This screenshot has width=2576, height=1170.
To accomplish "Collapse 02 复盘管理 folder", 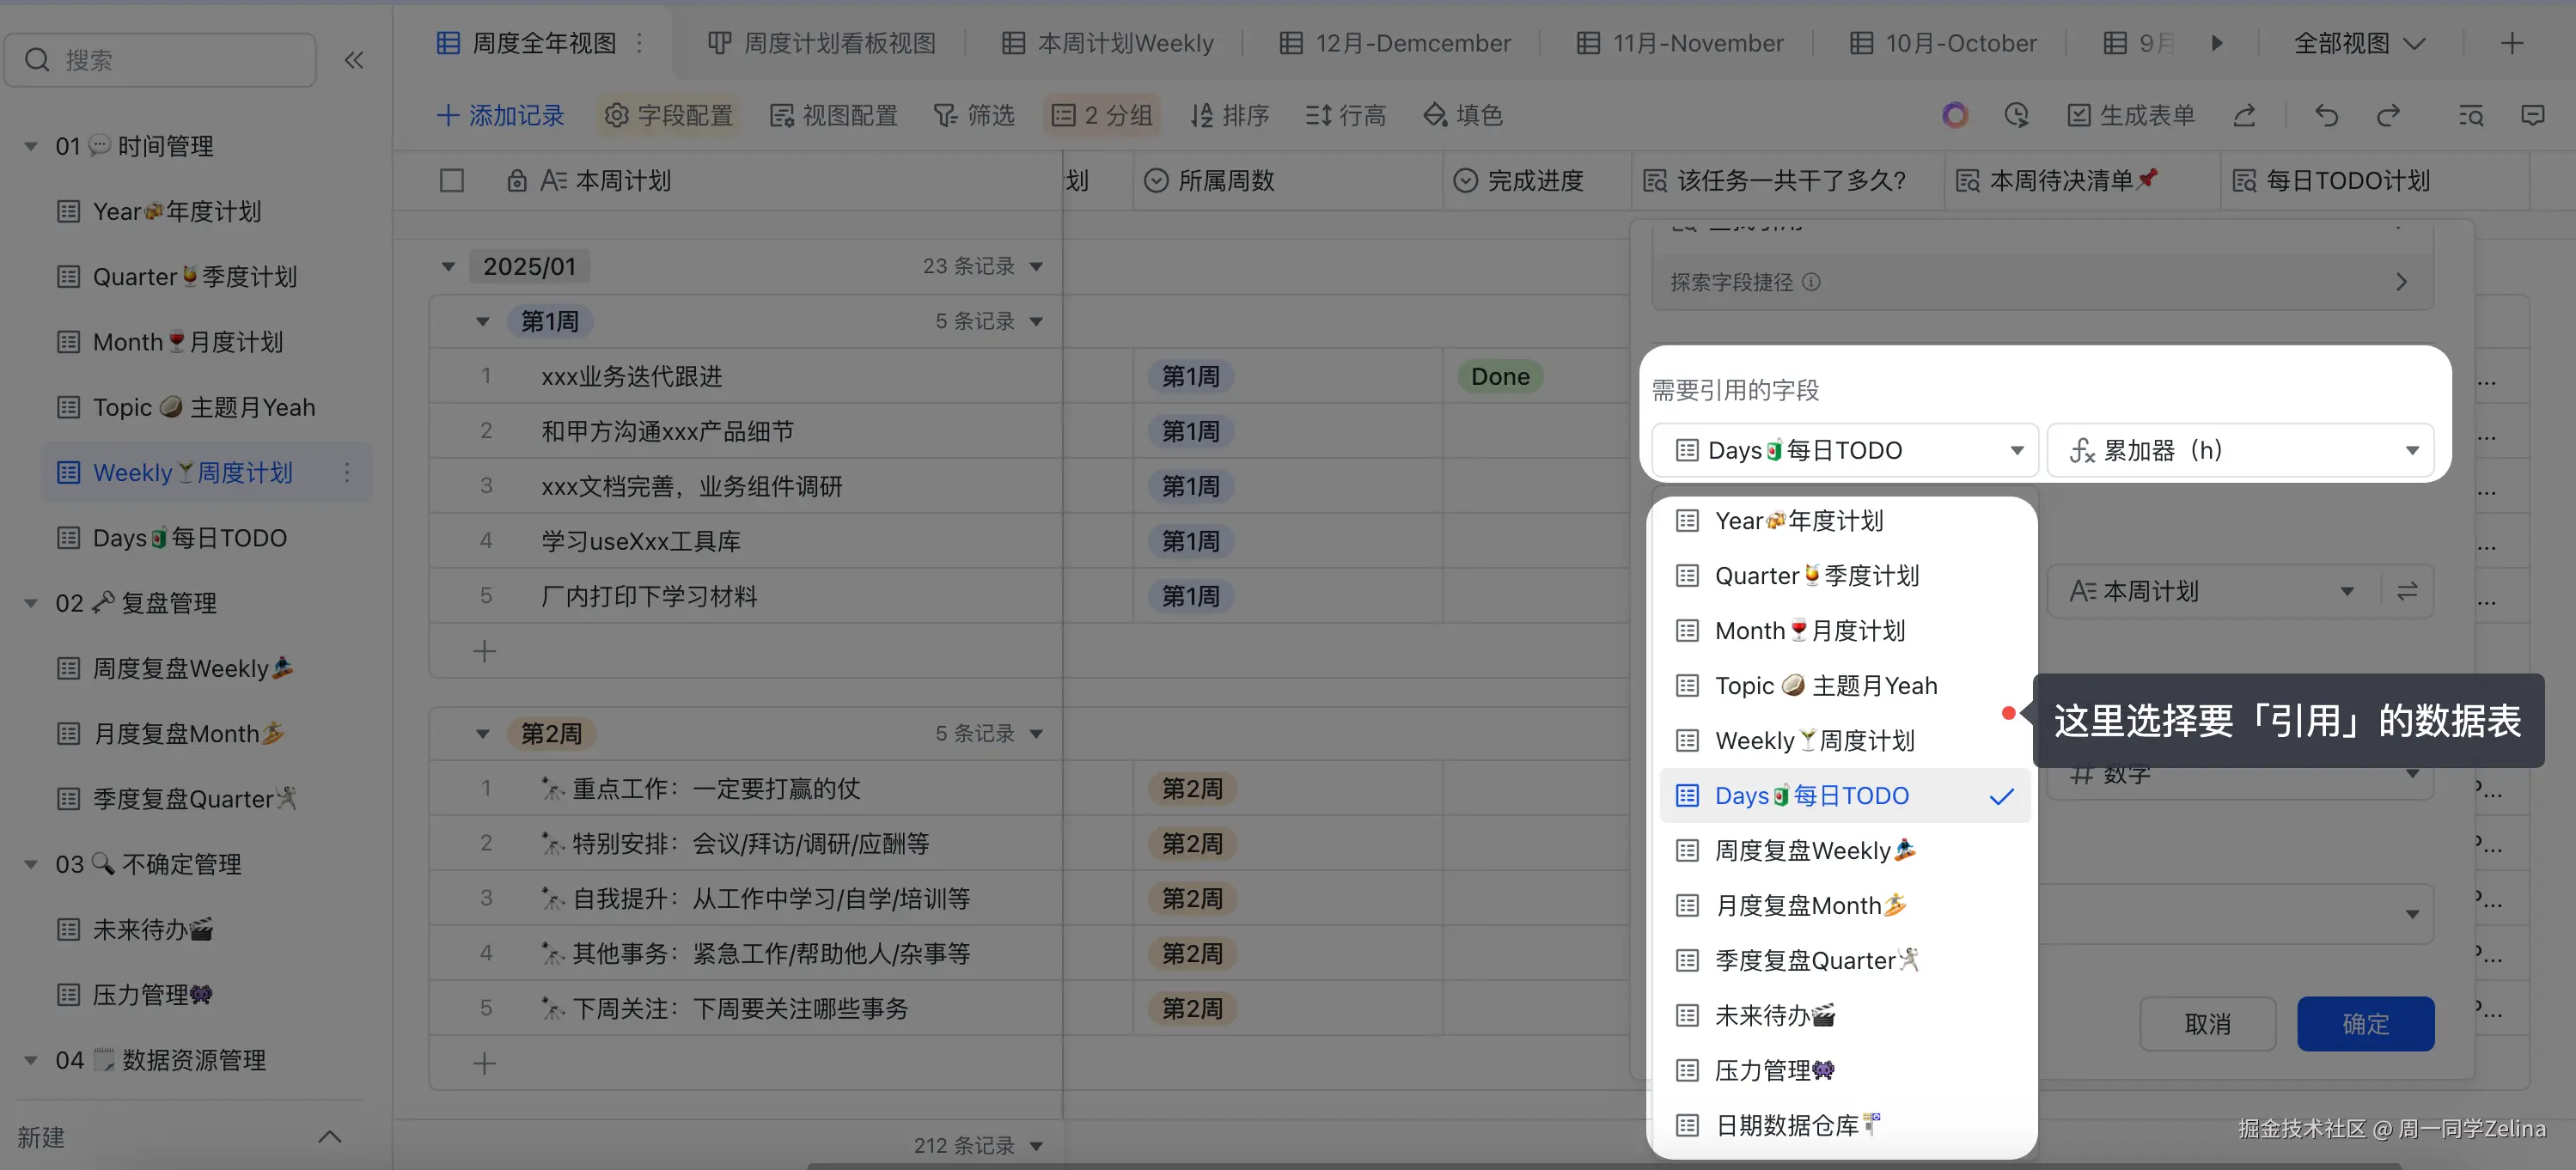I will coord(31,603).
